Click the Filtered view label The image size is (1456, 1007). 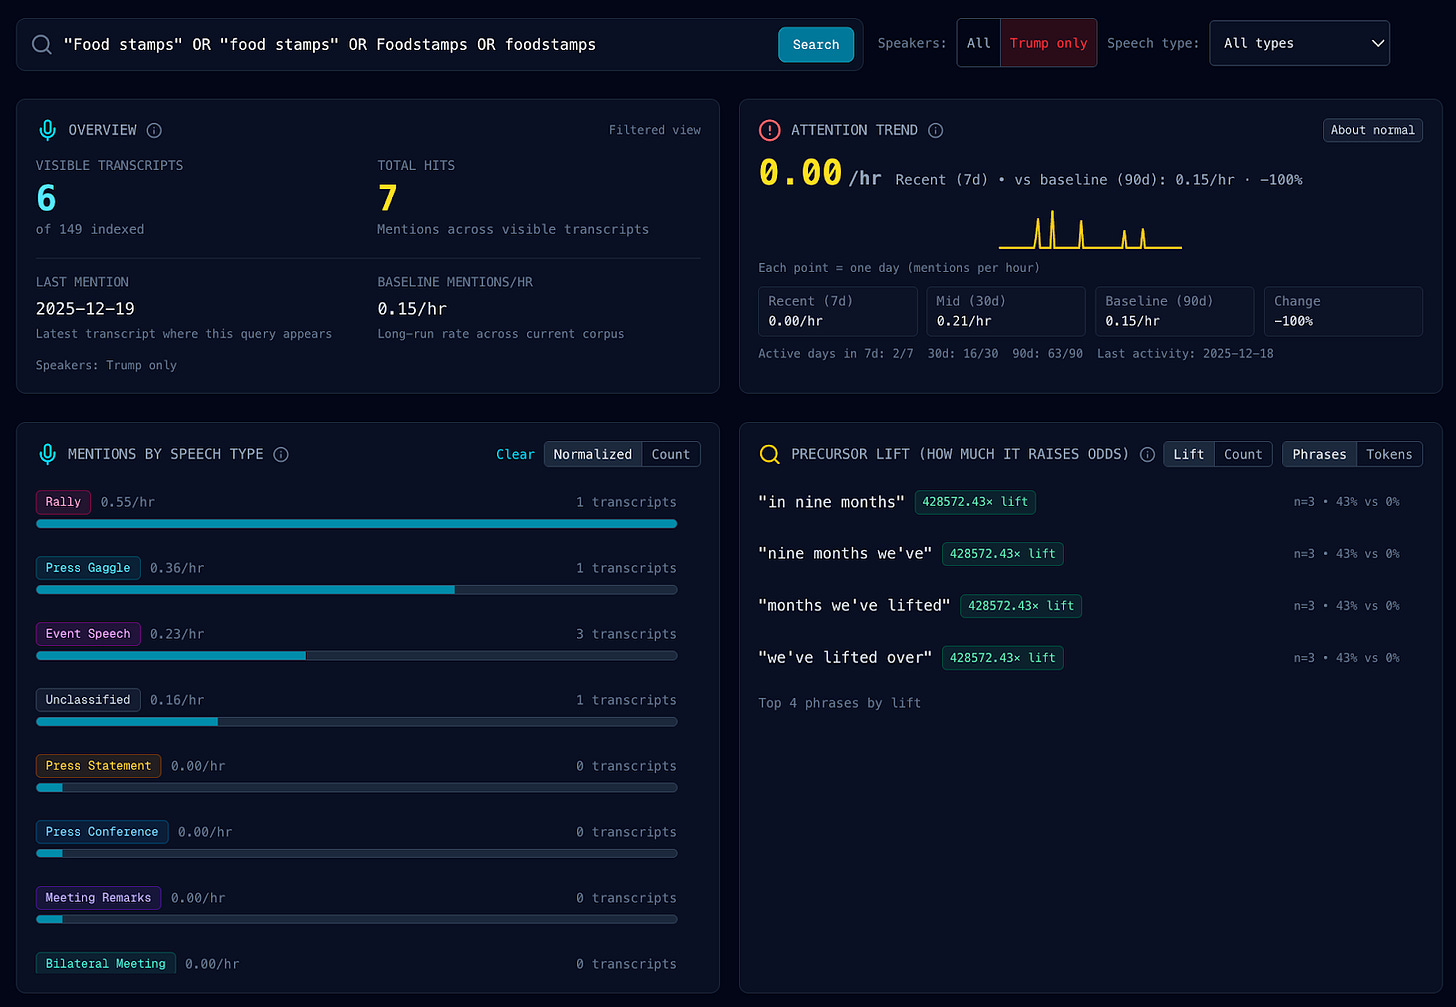tap(655, 130)
